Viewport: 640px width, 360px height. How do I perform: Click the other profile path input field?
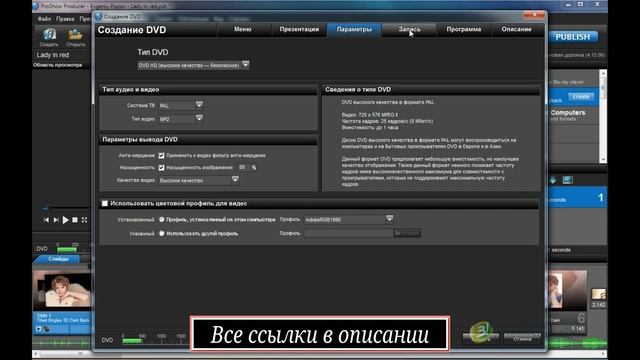pos(348,233)
